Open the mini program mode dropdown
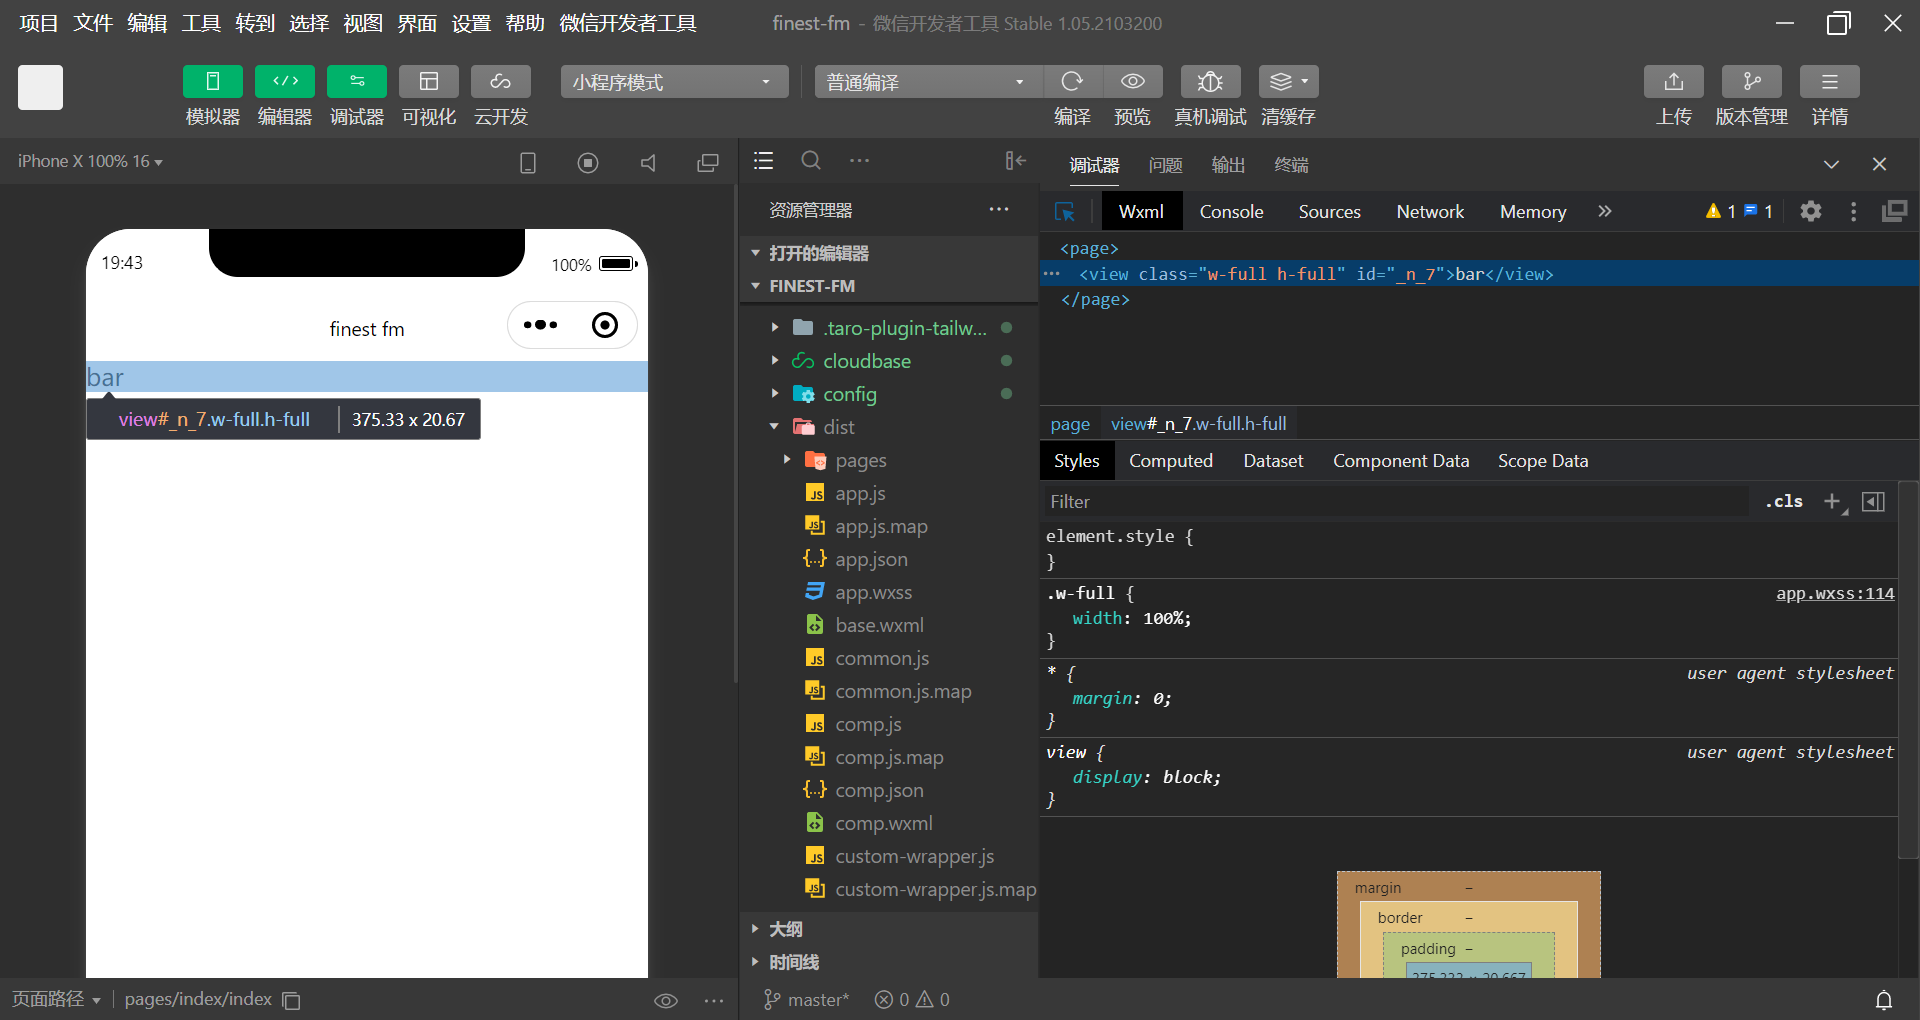 point(674,82)
